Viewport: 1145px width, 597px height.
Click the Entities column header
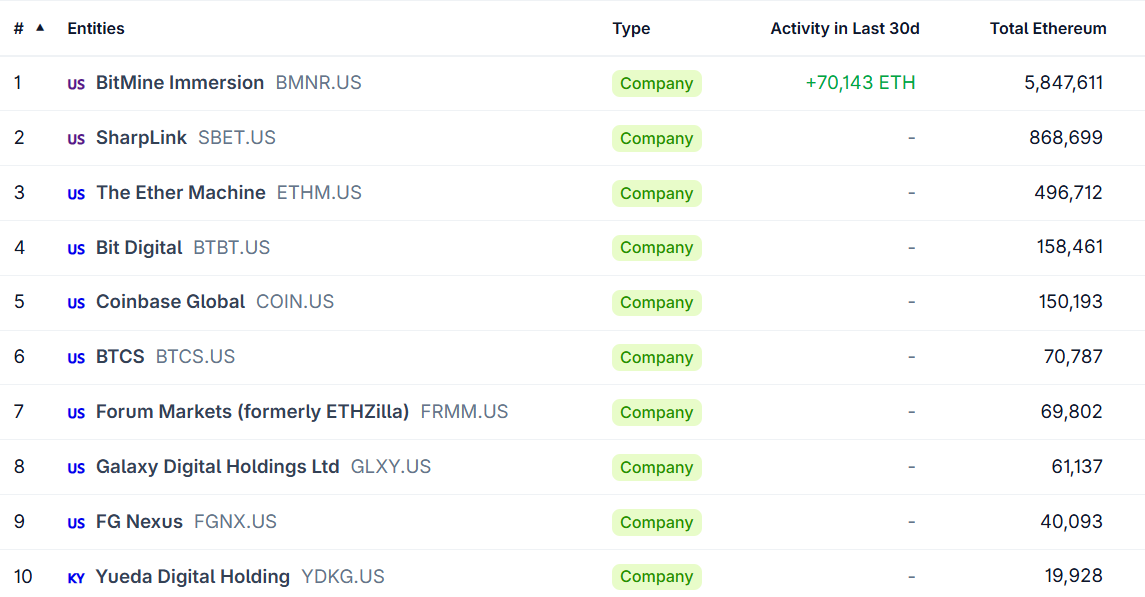tap(96, 28)
